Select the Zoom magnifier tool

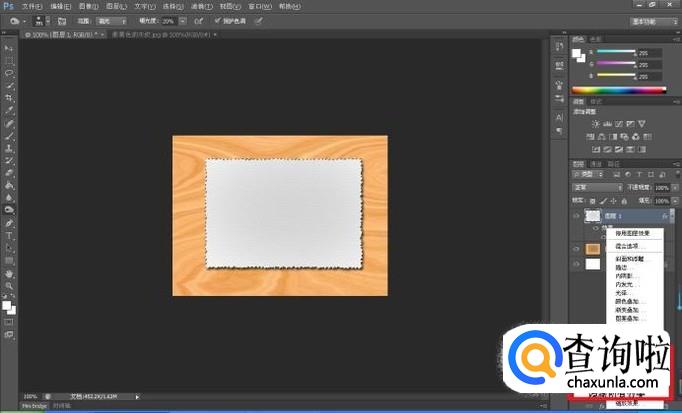coord(10,285)
